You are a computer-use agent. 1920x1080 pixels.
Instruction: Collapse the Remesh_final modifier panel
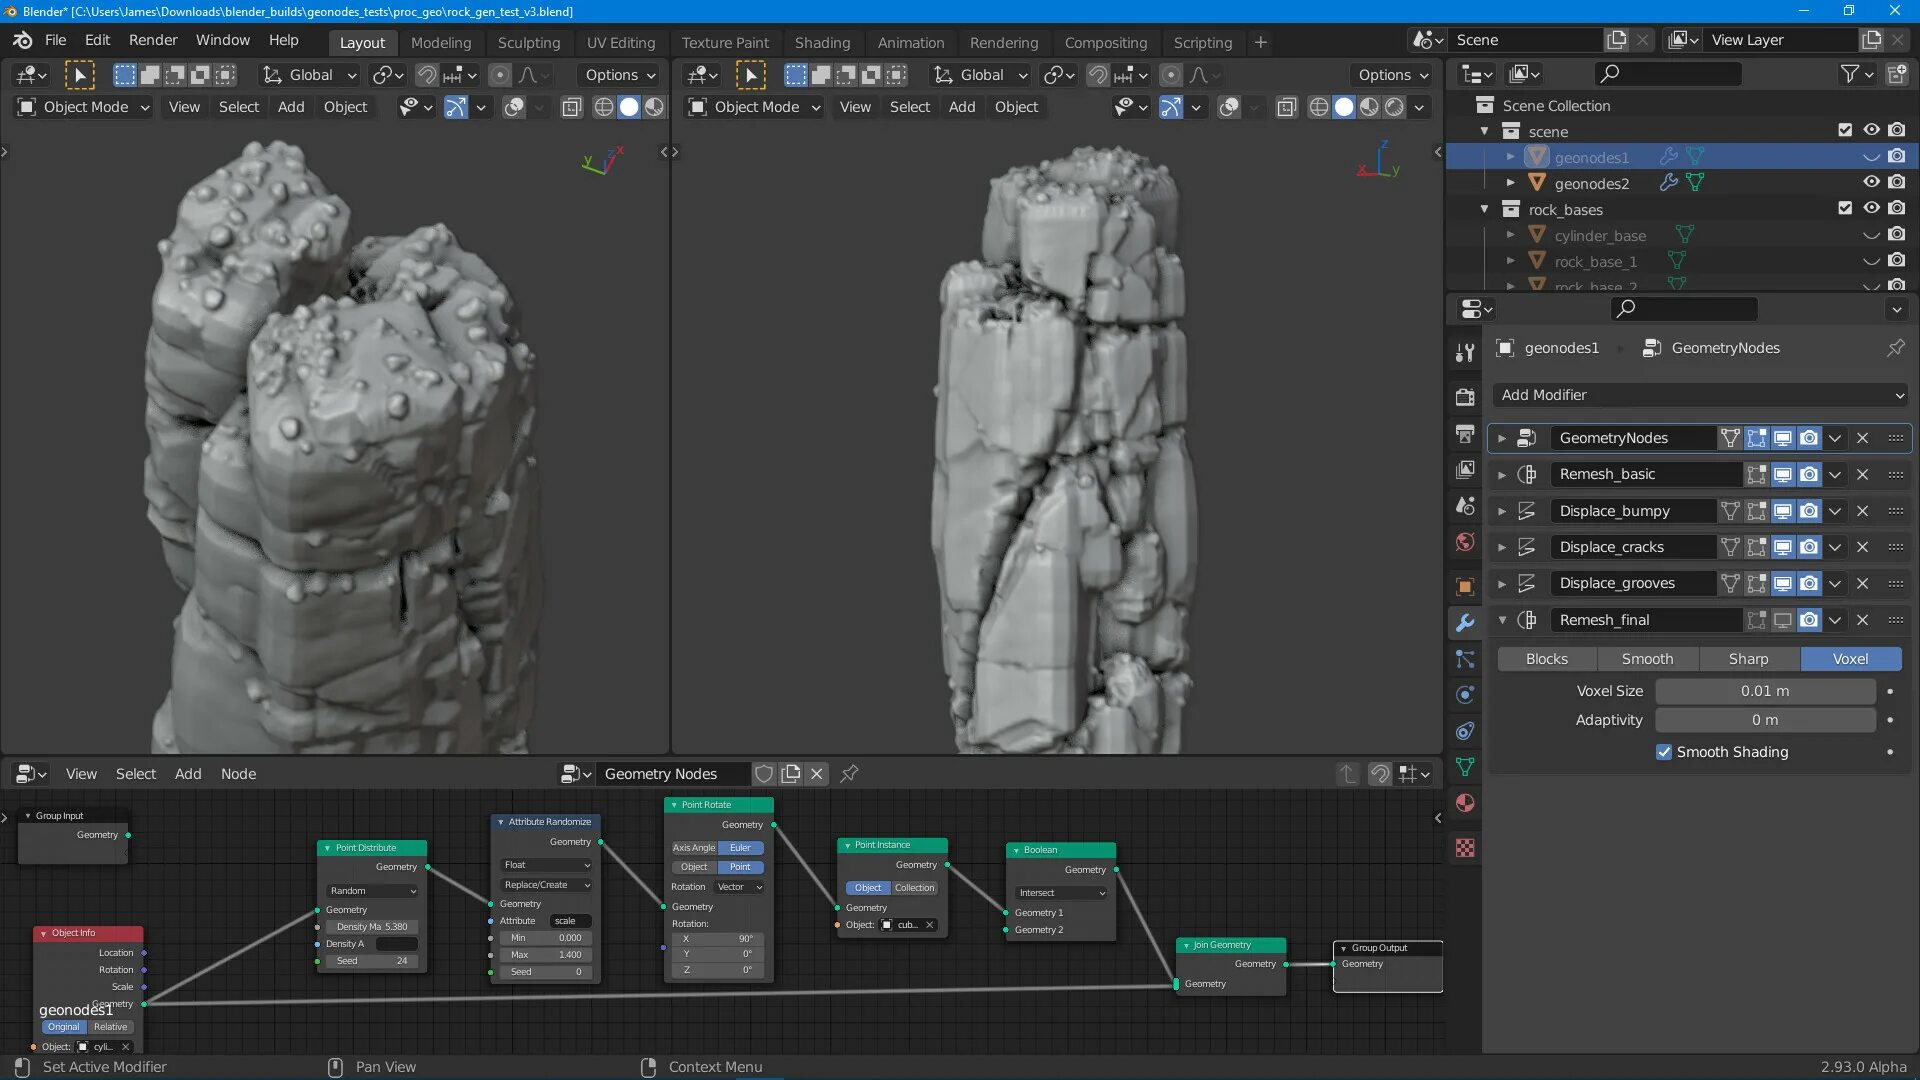pos(1502,620)
